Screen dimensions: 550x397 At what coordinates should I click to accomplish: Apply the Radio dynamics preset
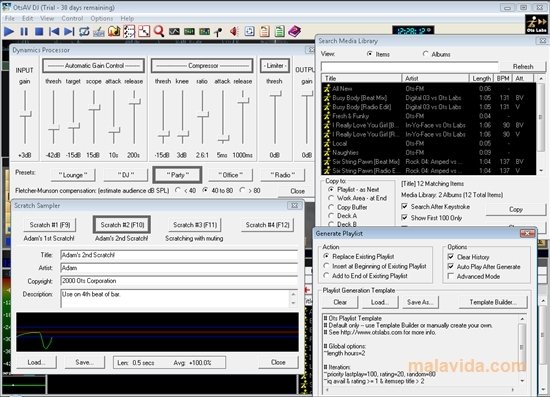pyautogui.click(x=282, y=175)
